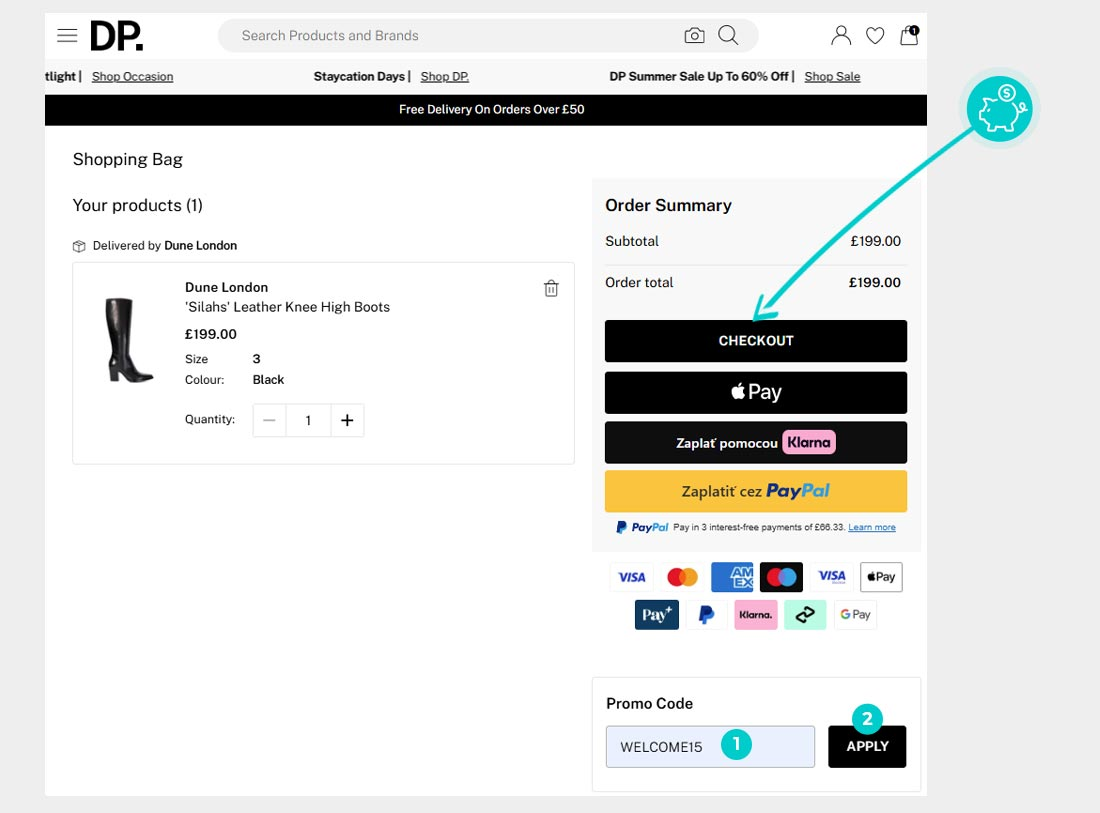Click the pink Klarna badge in payment icons
Image resolution: width=1100 pixels, height=813 pixels.
coord(756,615)
